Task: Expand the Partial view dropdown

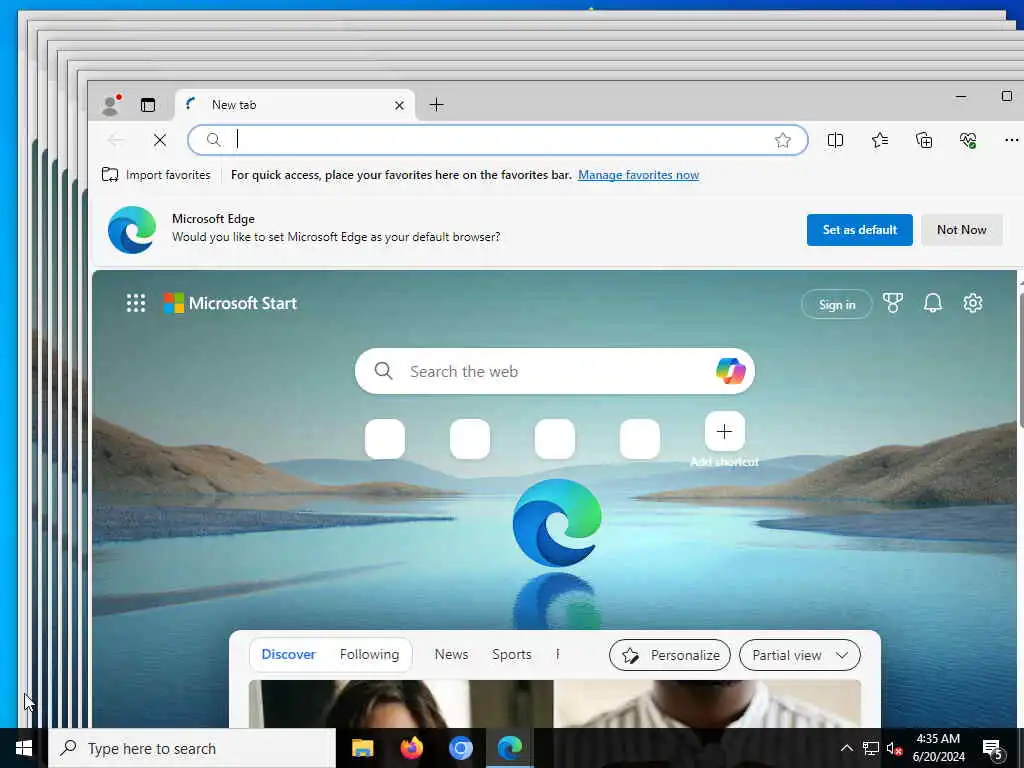Action: pyautogui.click(x=799, y=655)
